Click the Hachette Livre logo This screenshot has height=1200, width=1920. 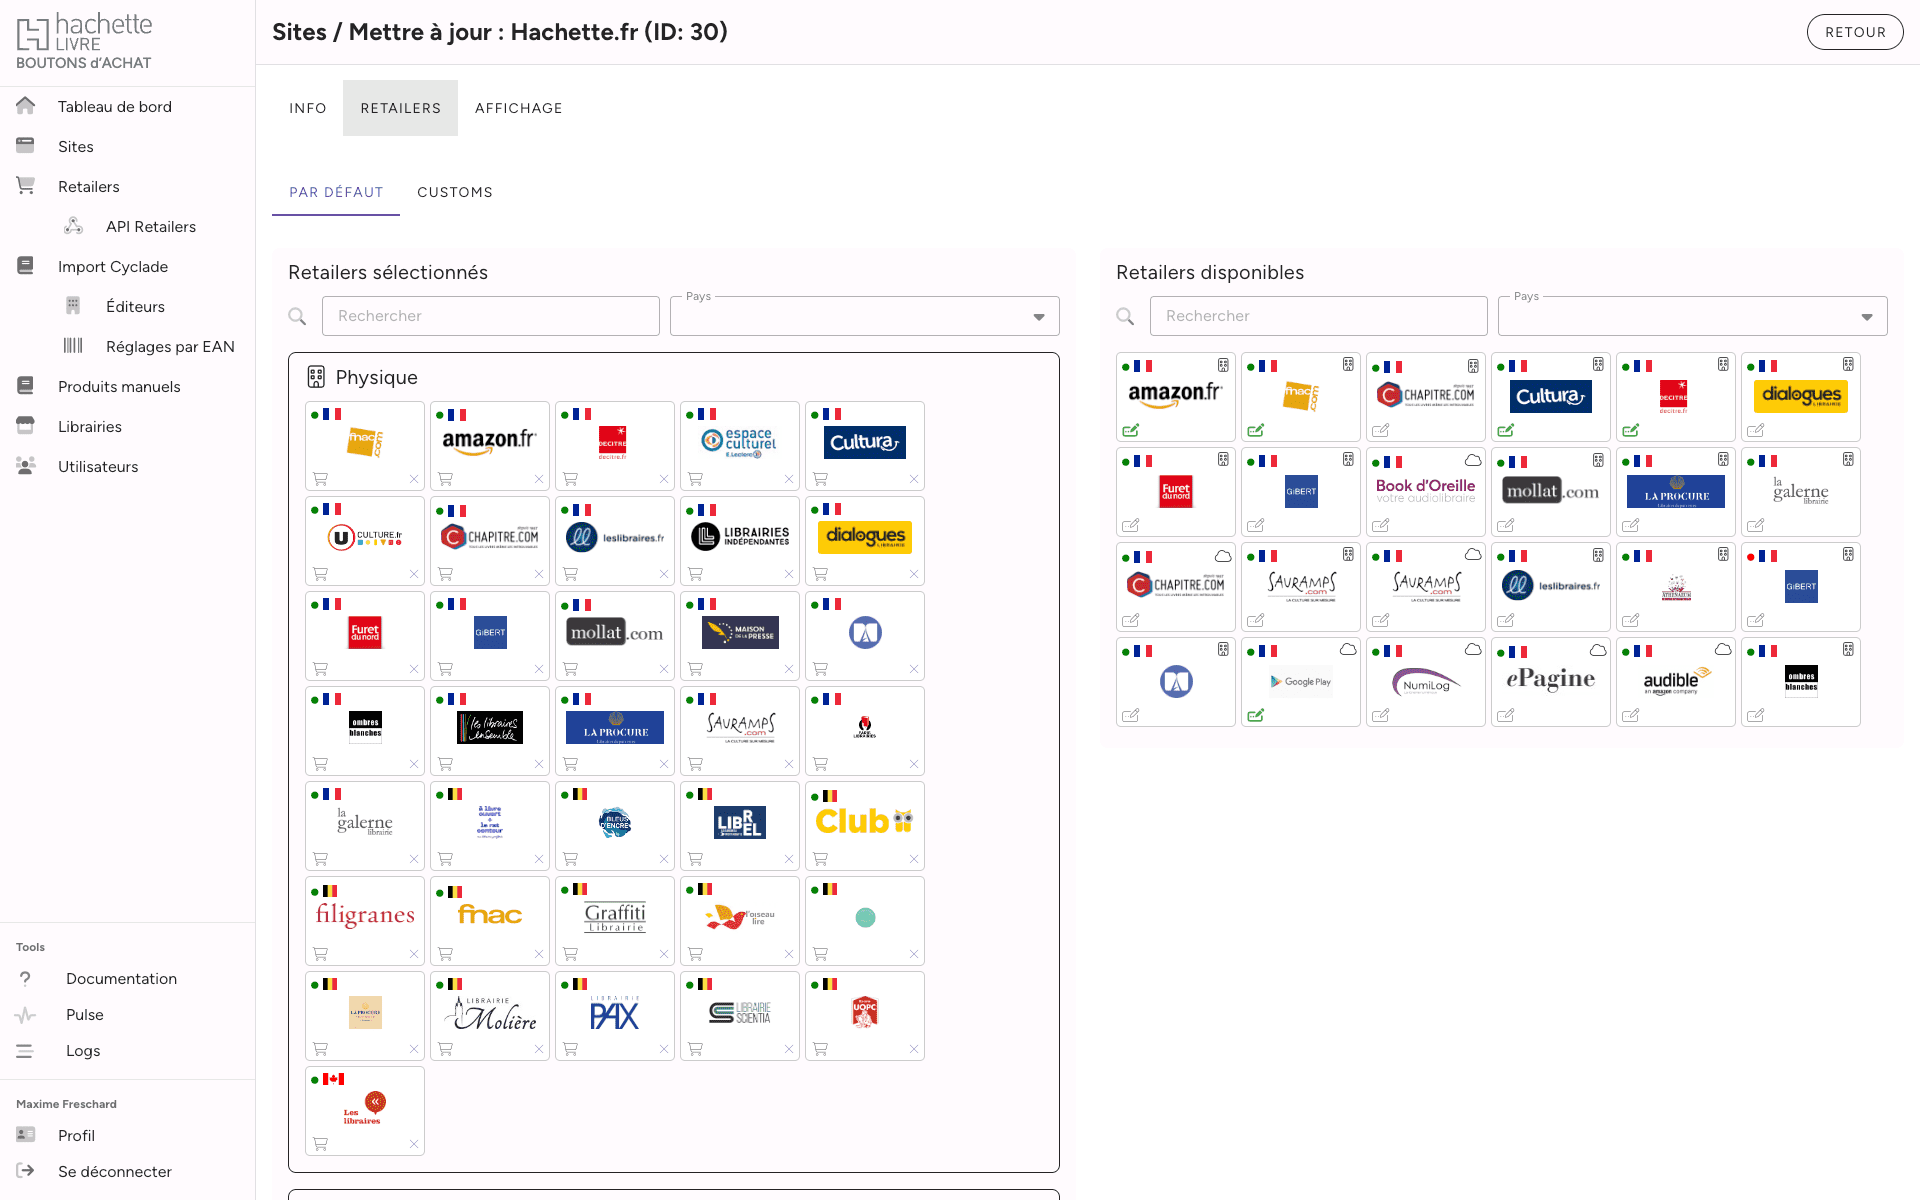point(85,42)
